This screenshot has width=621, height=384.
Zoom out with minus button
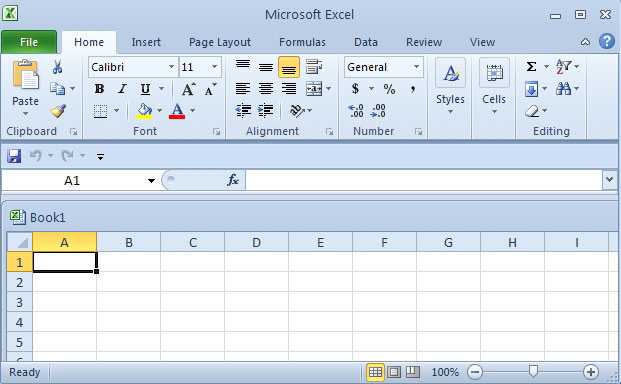[475, 372]
